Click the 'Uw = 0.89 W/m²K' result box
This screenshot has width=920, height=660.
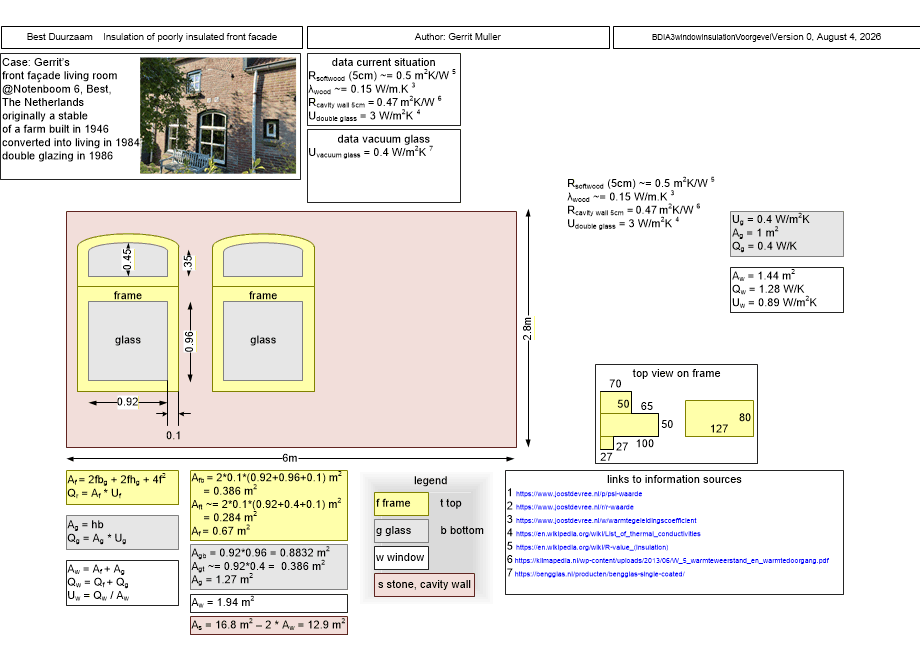787,290
